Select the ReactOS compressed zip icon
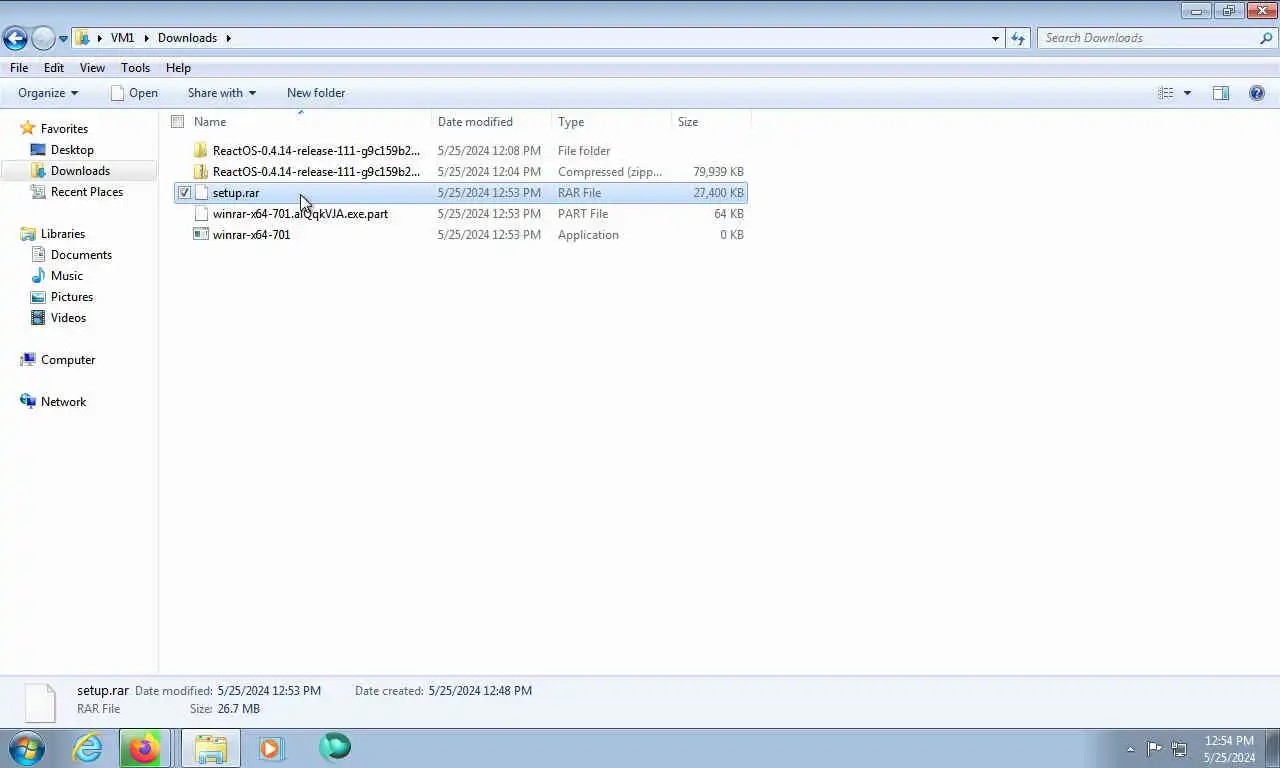1280x768 pixels. point(201,172)
